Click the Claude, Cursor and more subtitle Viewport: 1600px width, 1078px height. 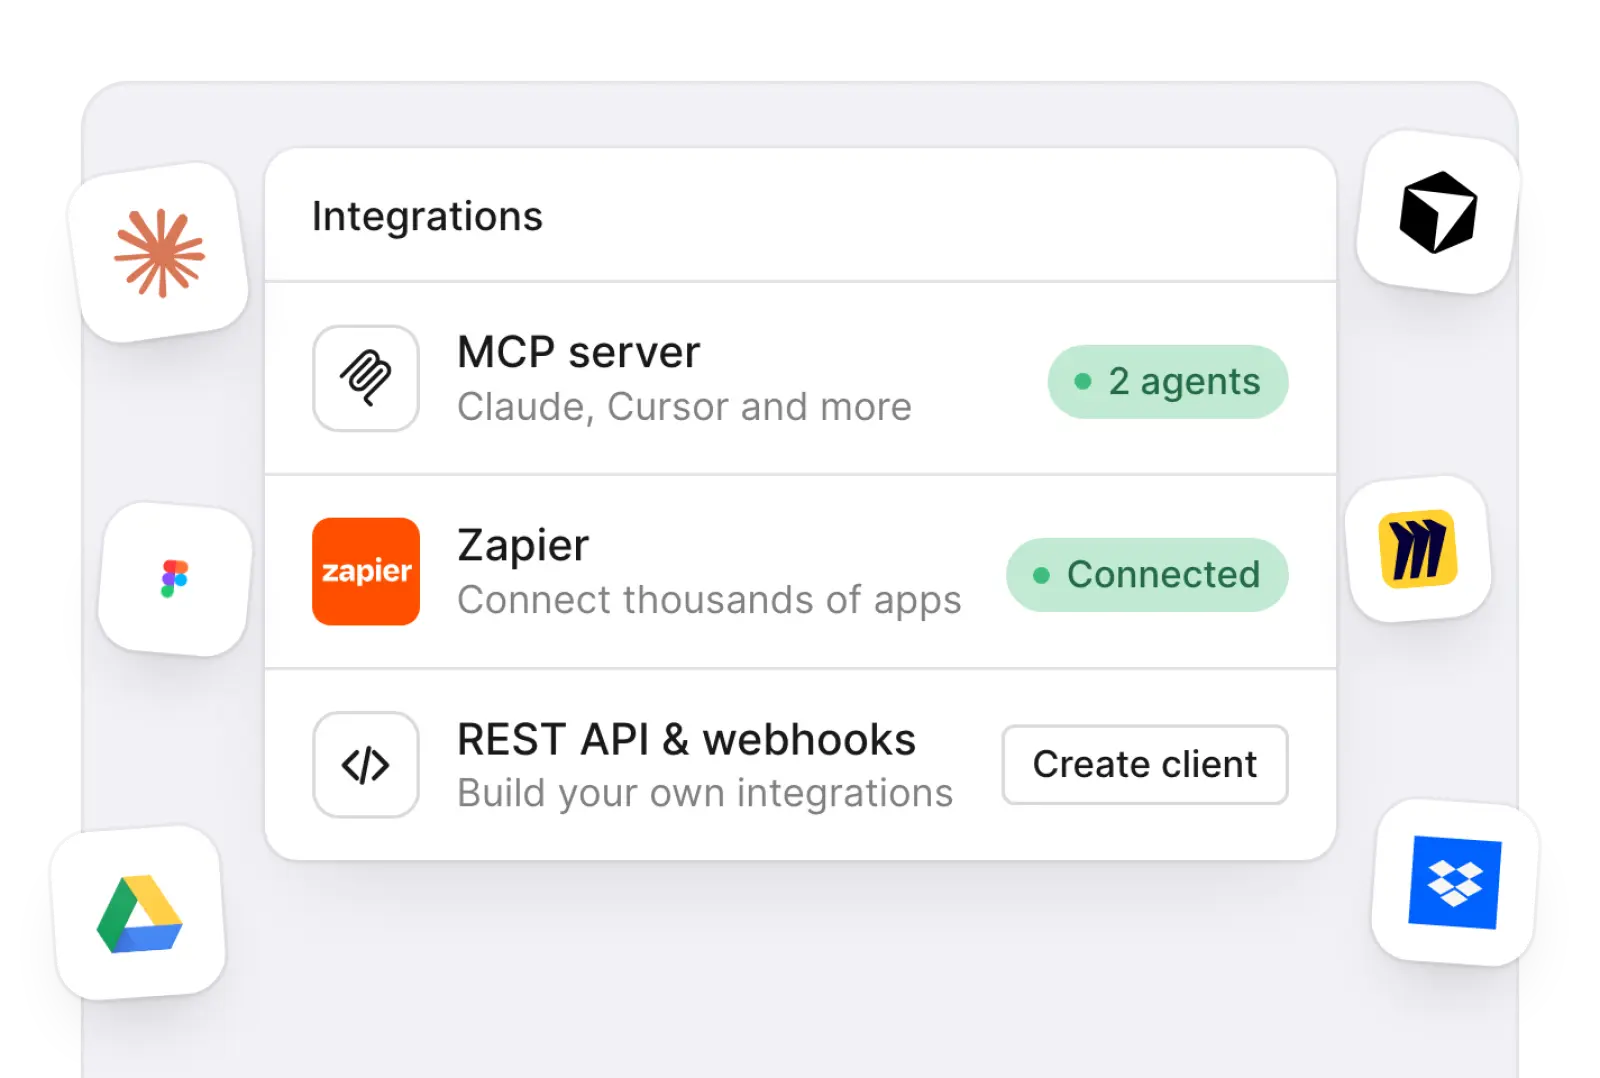[684, 407]
